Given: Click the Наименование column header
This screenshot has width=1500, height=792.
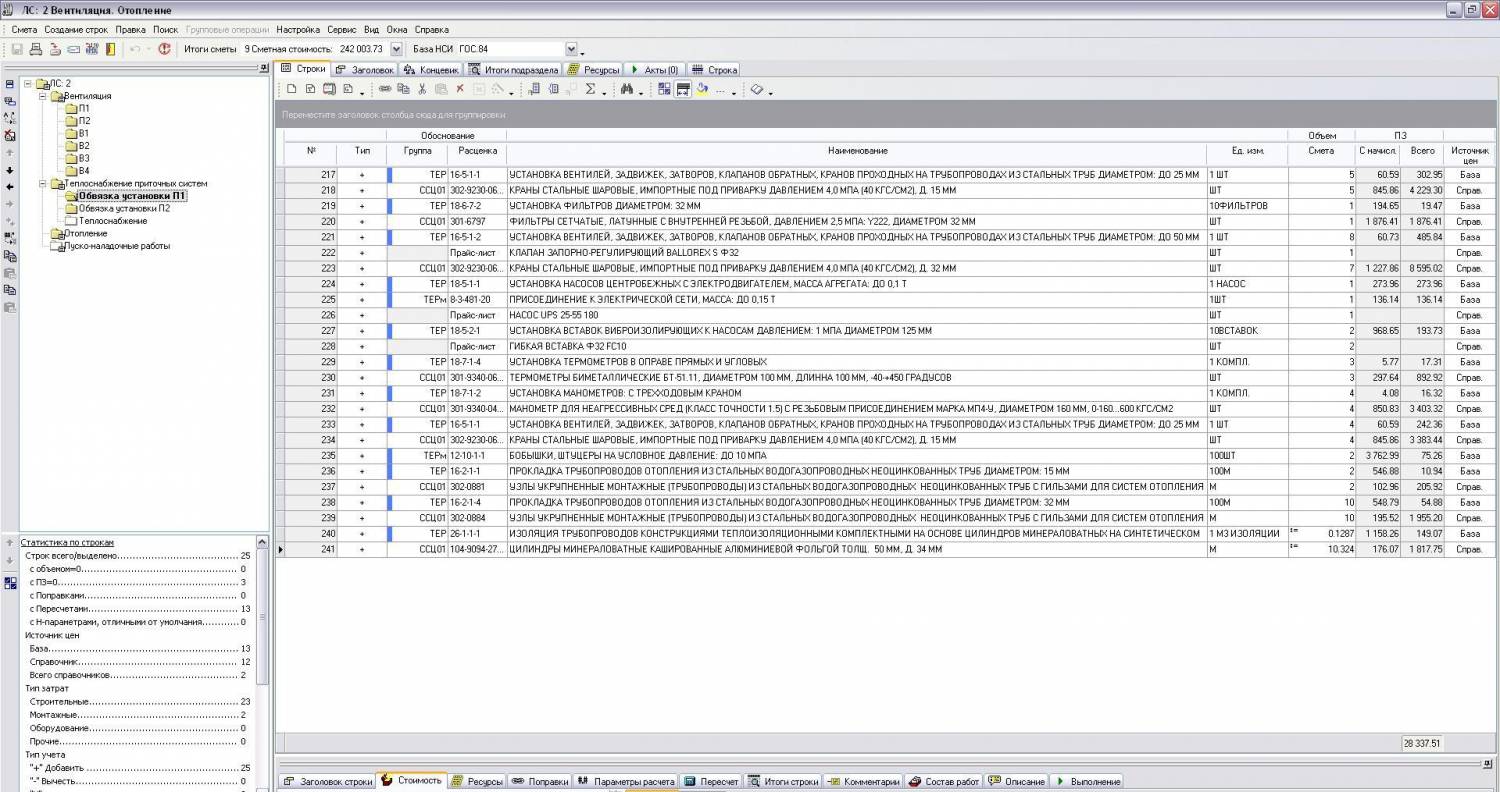Looking at the screenshot, I should (x=857, y=150).
